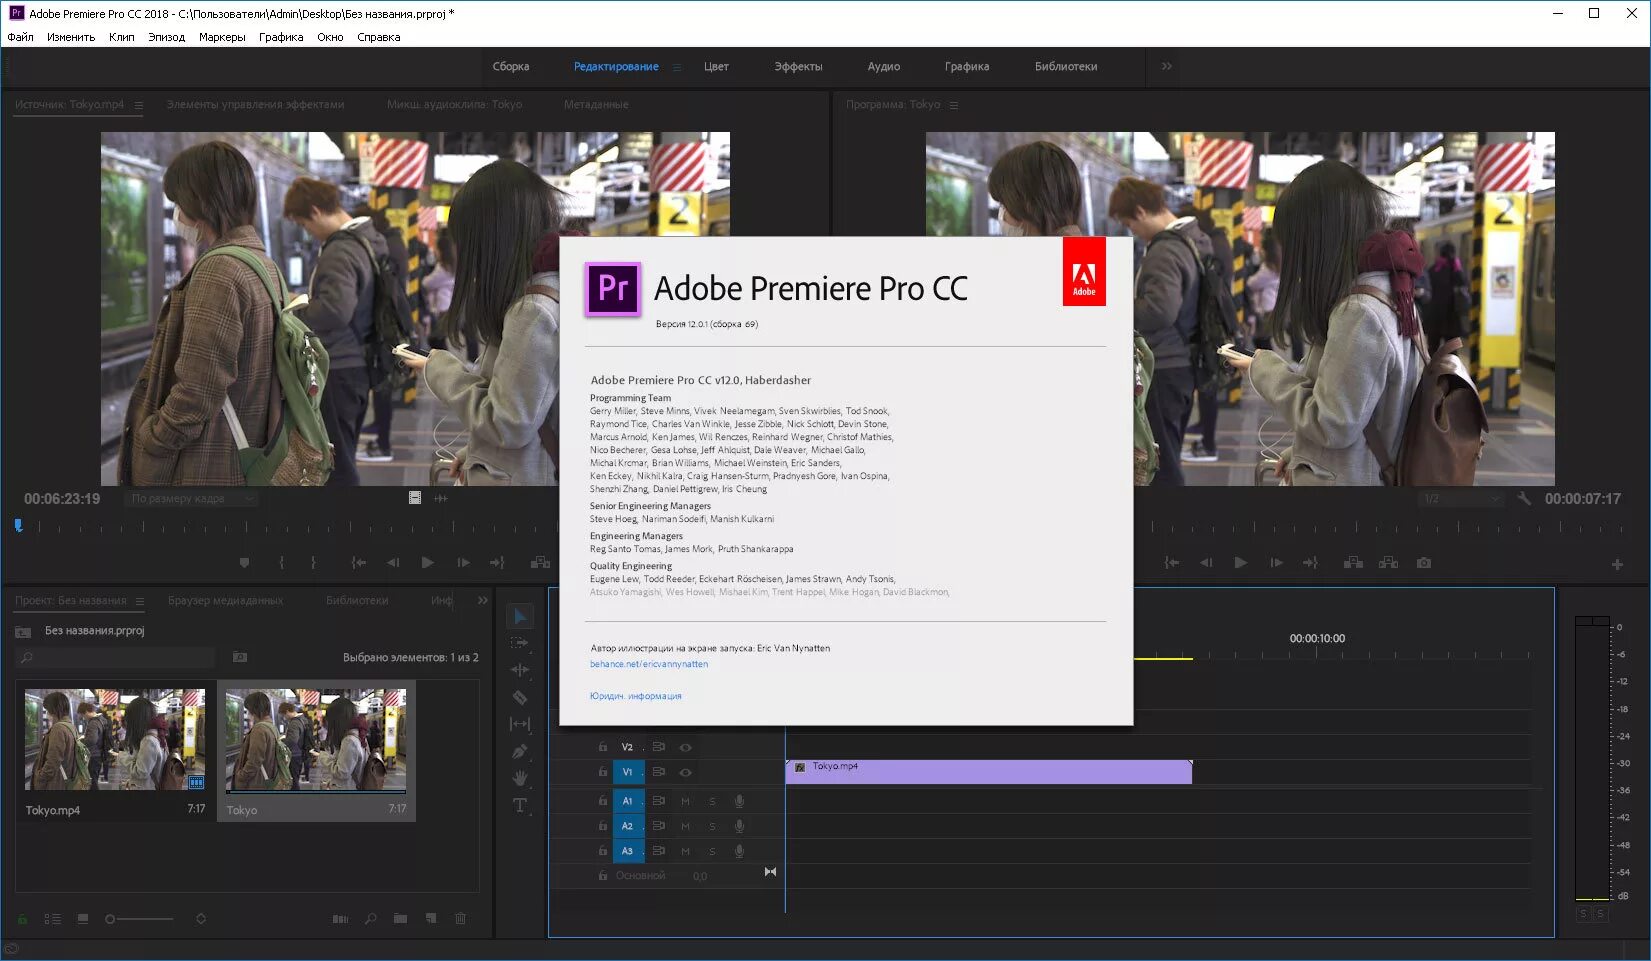Step back one frame in Source monitor
This screenshot has width=1651, height=961.
(x=393, y=563)
